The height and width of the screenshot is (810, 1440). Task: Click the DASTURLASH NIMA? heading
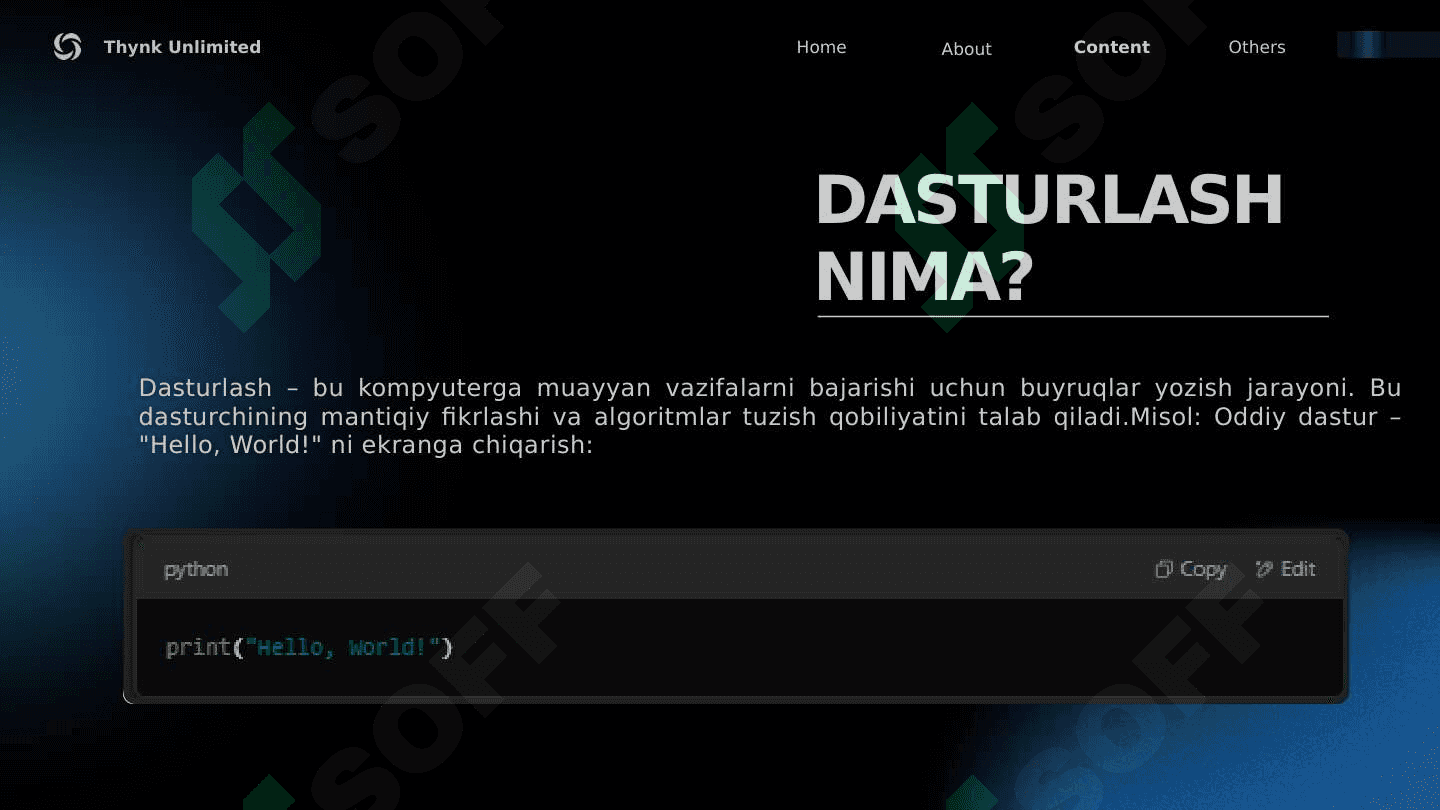tap(1049, 238)
